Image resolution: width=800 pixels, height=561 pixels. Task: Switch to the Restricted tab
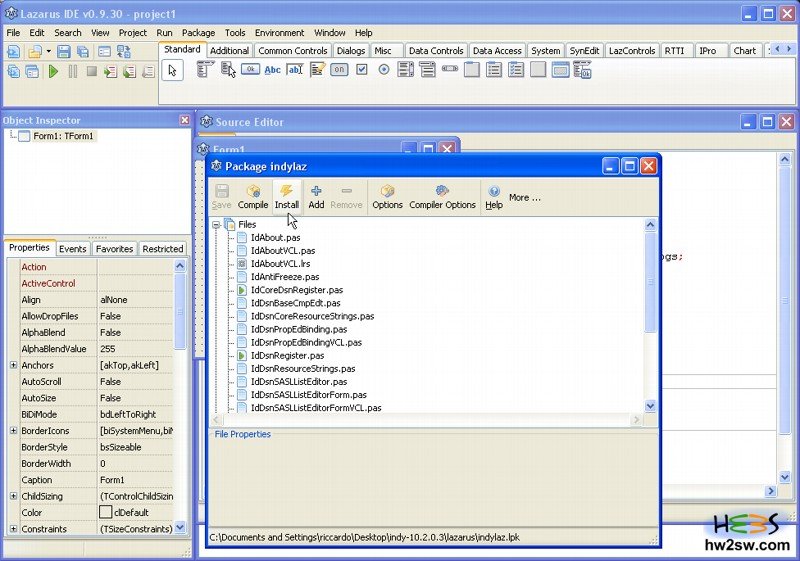(x=163, y=249)
